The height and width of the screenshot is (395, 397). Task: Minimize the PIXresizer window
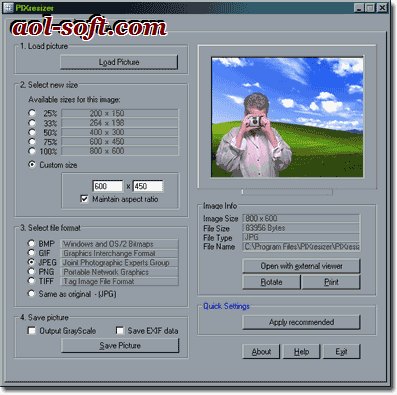pyautogui.click(x=359, y=8)
